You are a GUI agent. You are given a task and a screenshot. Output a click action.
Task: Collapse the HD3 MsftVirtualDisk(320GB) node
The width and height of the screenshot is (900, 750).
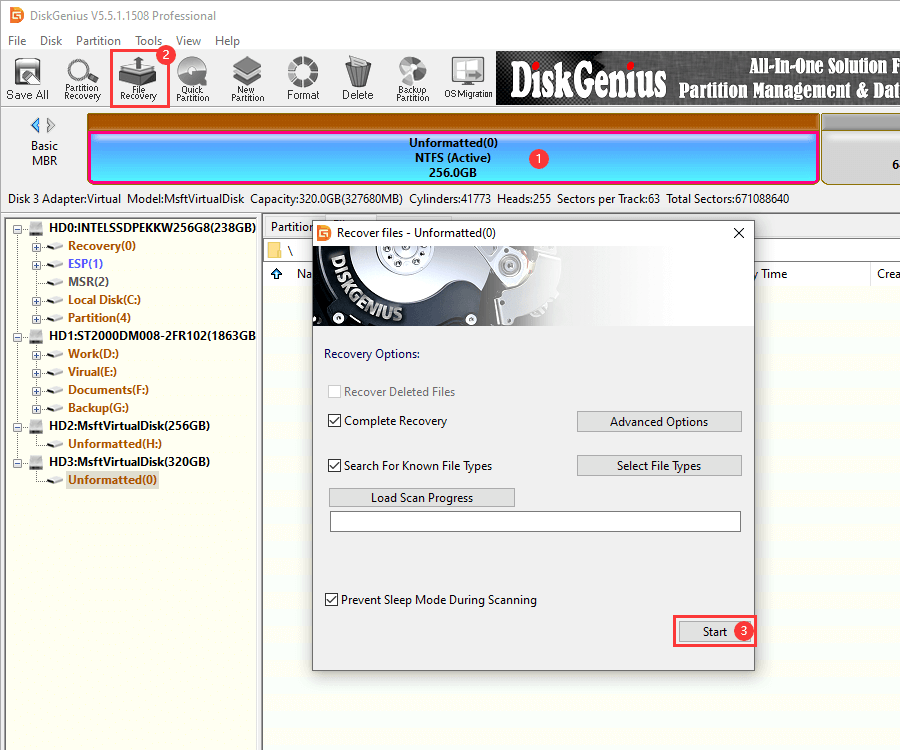[18, 463]
